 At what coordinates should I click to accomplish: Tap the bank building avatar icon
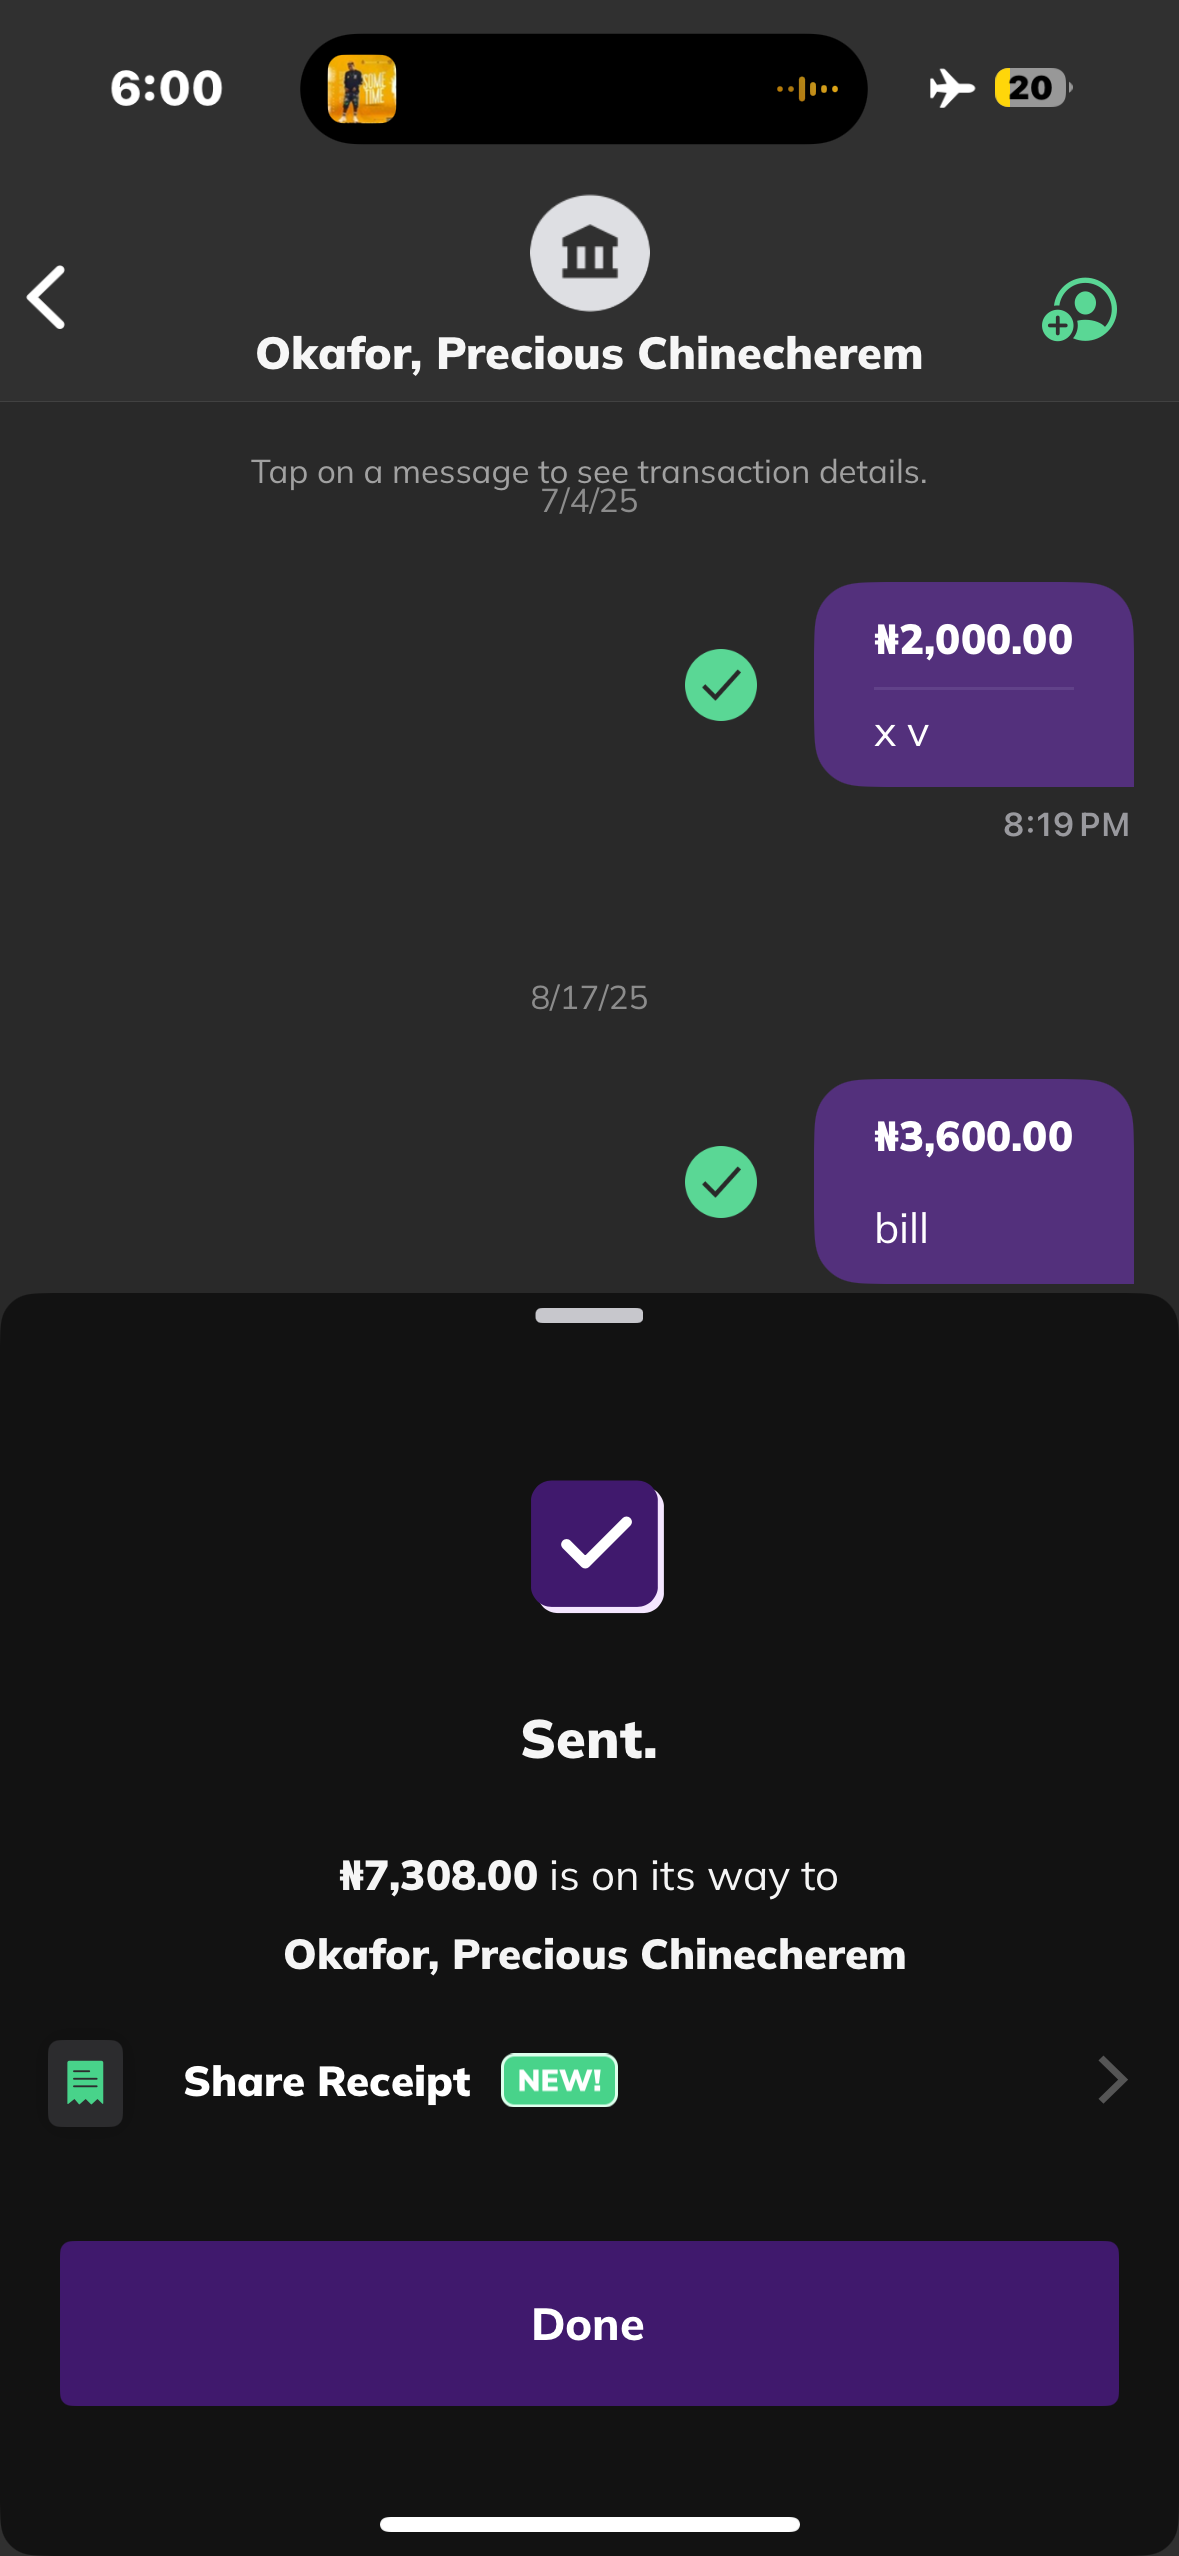[x=589, y=253]
